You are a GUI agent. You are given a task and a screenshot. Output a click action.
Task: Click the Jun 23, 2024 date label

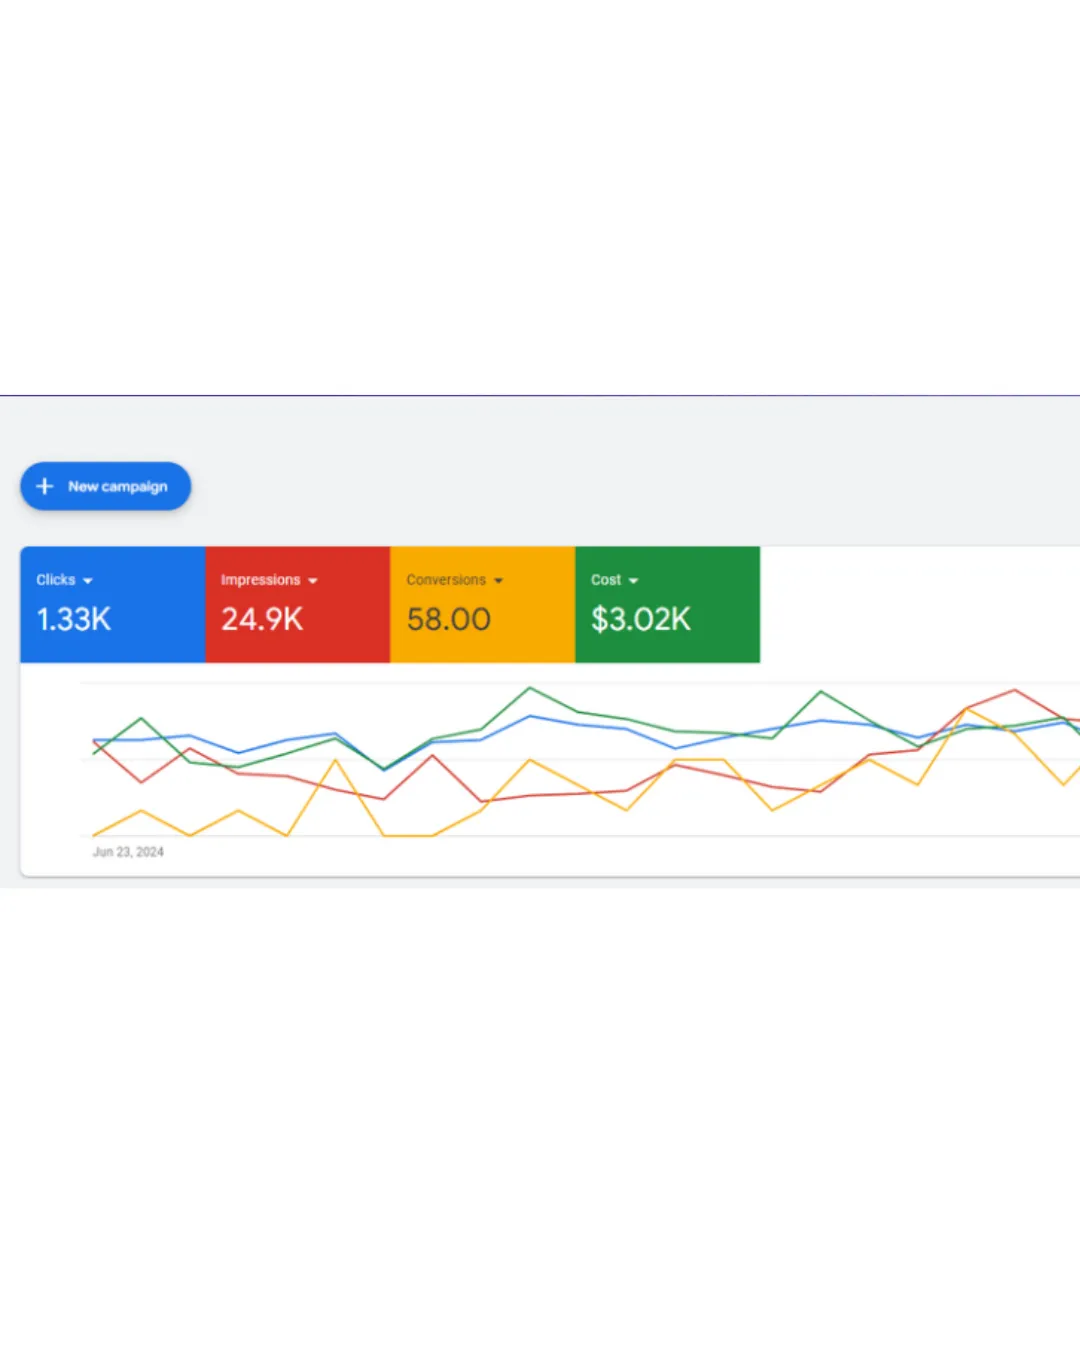click(128, 852)
